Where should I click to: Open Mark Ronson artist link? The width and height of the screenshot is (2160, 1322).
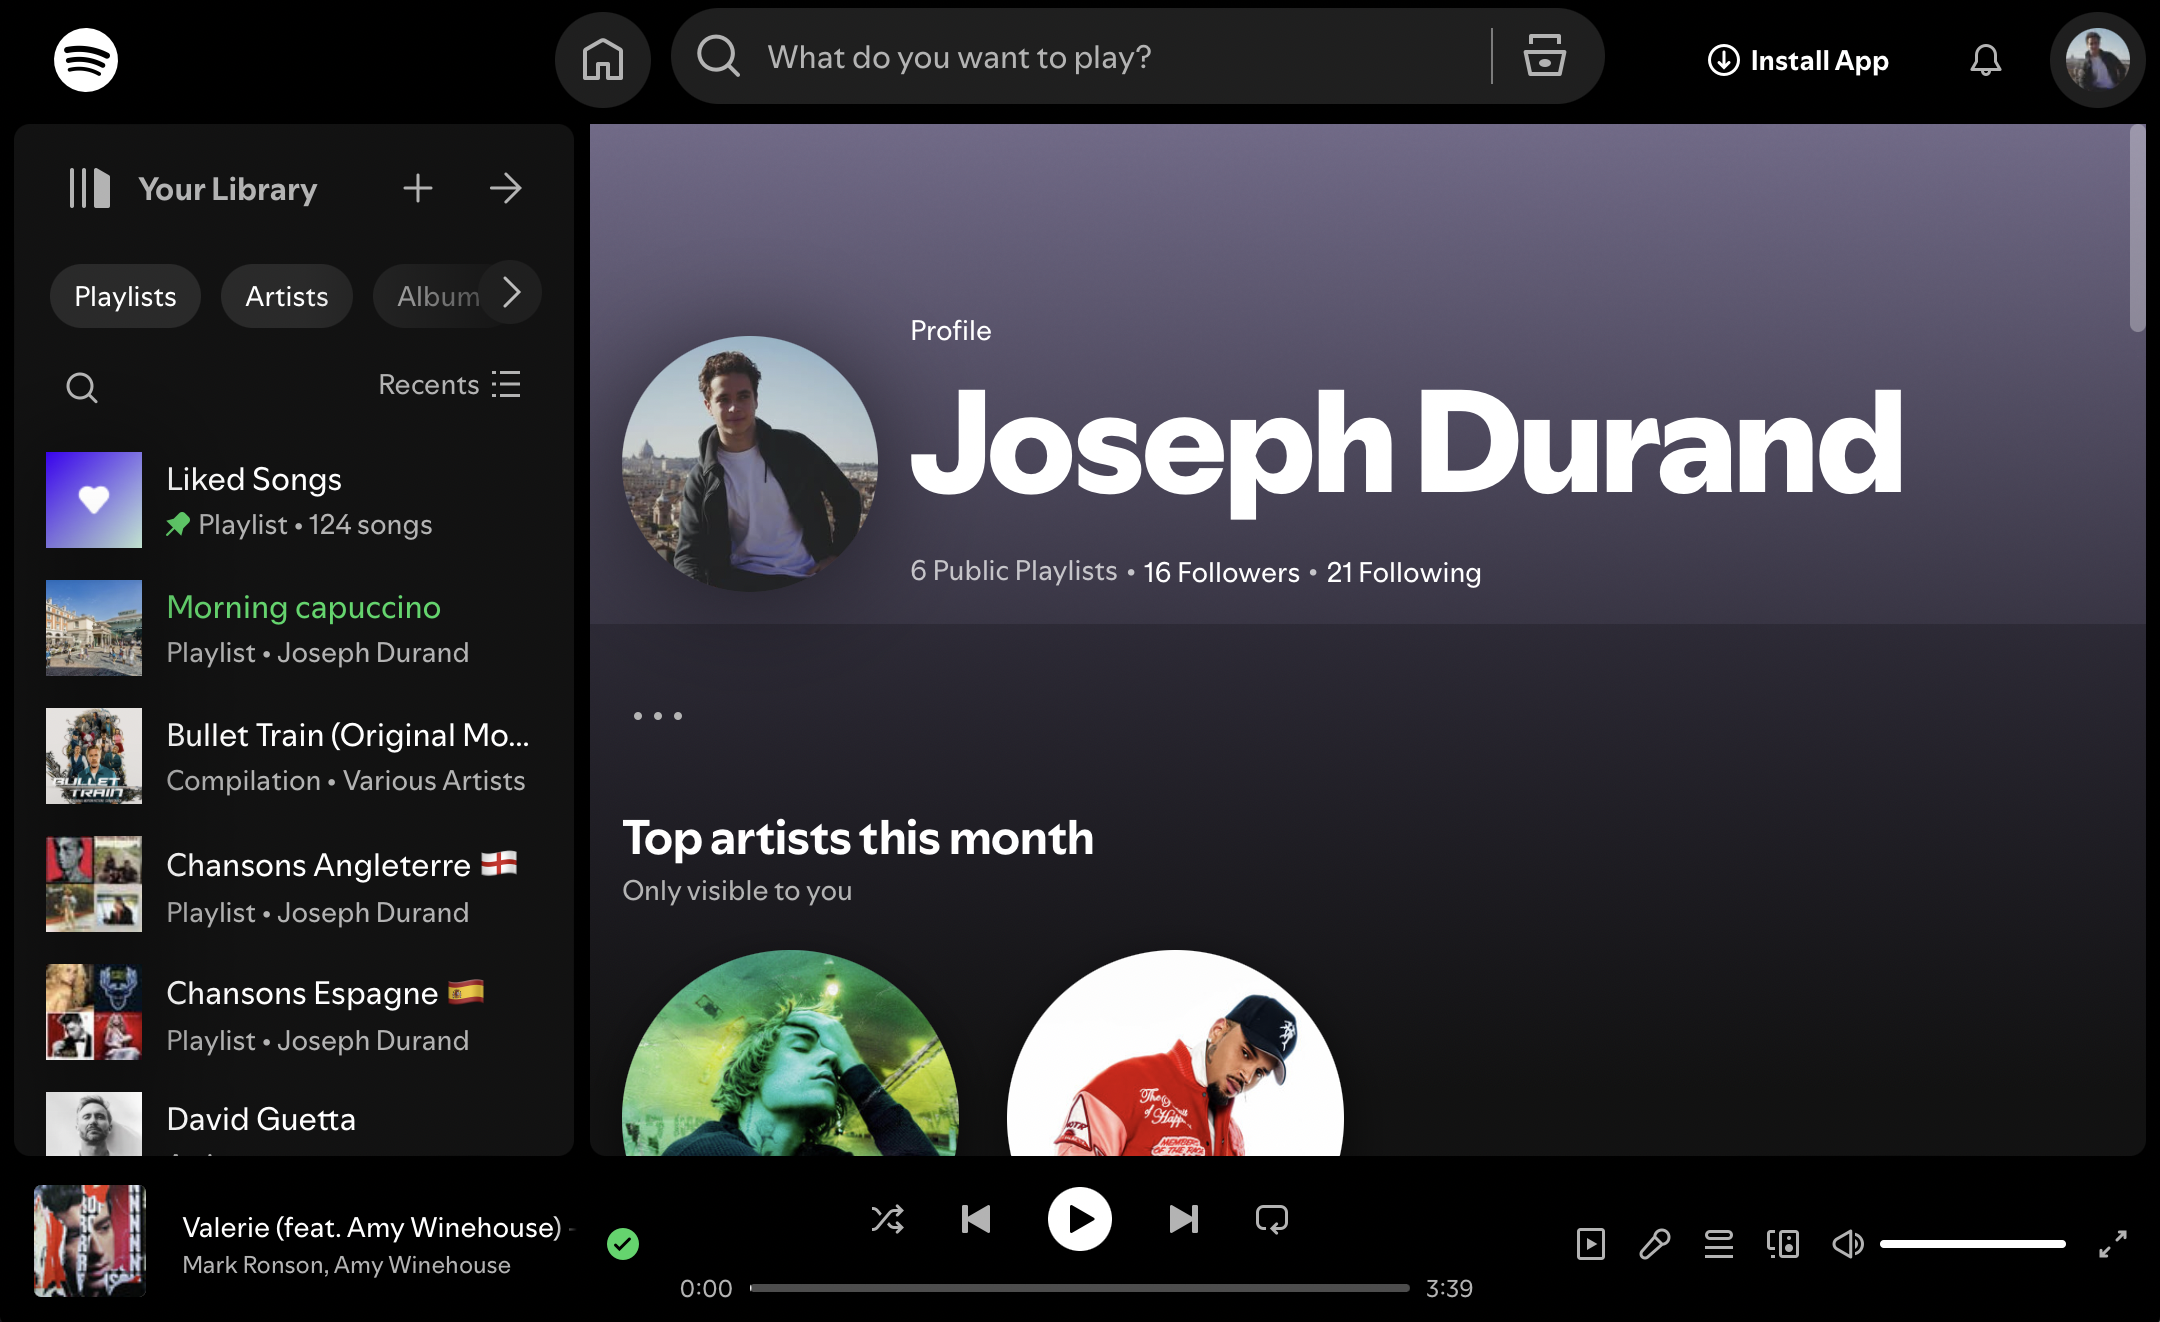tap(253, 1265)
